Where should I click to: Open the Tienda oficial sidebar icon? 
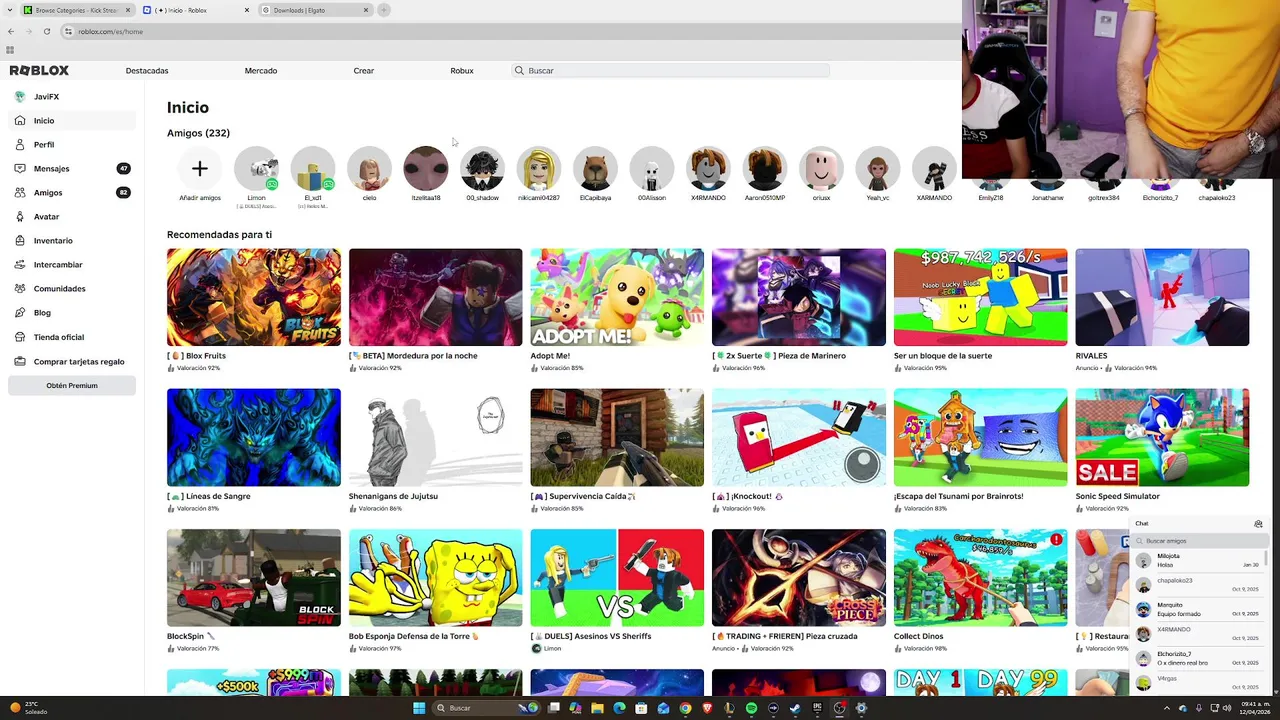pyautogui.click(x=20, y=337)
